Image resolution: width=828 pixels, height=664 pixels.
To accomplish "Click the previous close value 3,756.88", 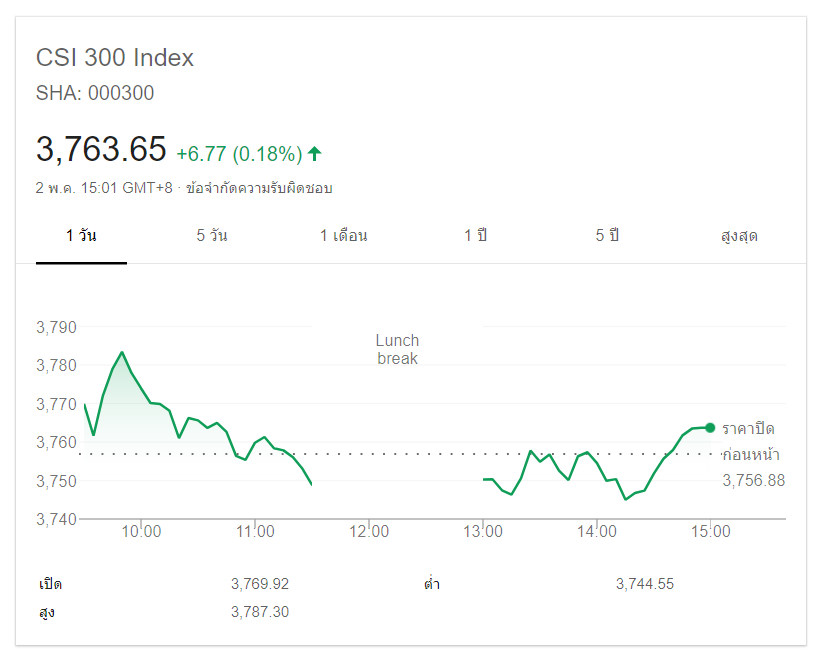I will pyautogui.click(x=753, y=481).
